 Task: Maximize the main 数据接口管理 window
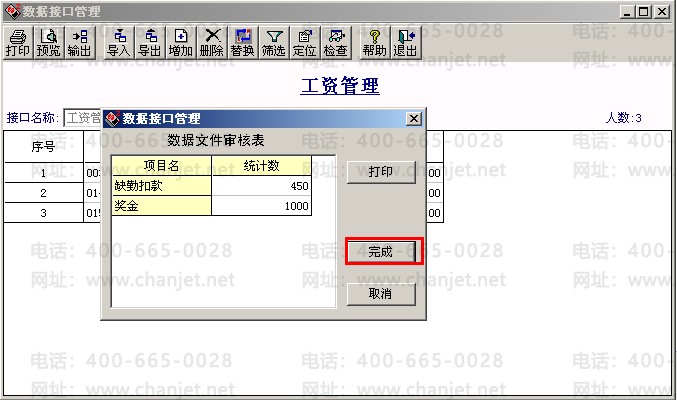pyautogui.click(x=643, y=12)
